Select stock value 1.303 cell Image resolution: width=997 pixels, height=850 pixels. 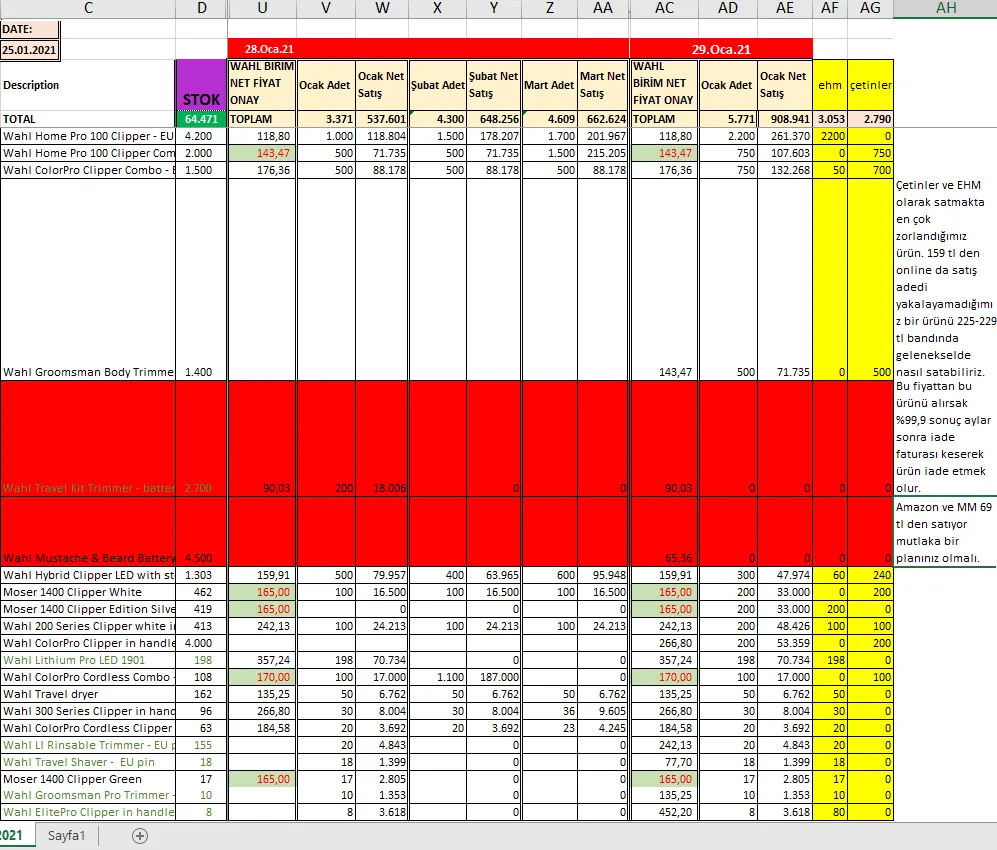(201, 575)
